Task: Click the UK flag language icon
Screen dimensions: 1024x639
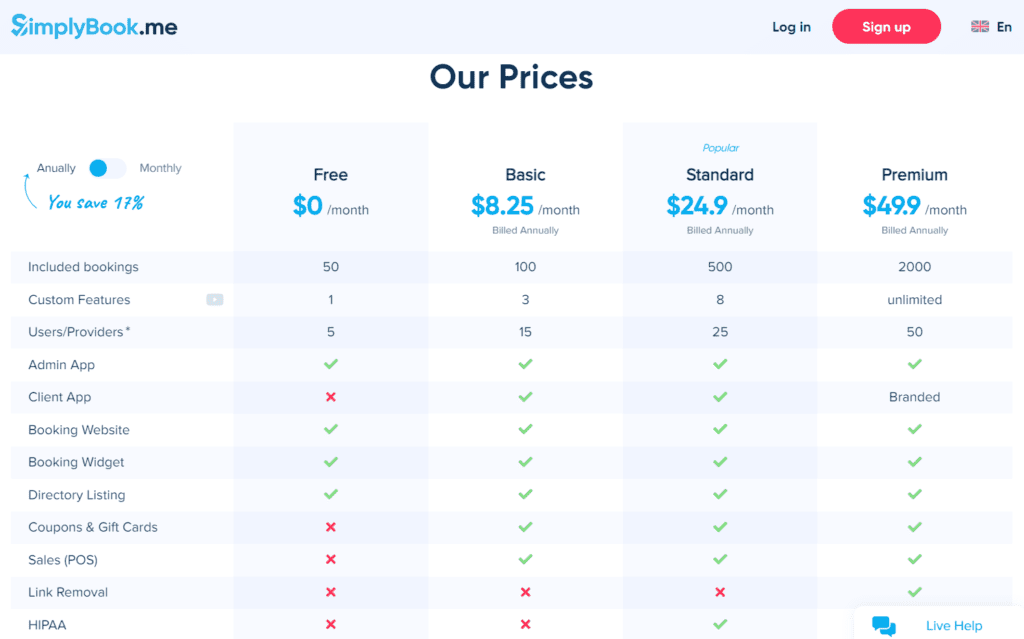Action: pos(980,27)
